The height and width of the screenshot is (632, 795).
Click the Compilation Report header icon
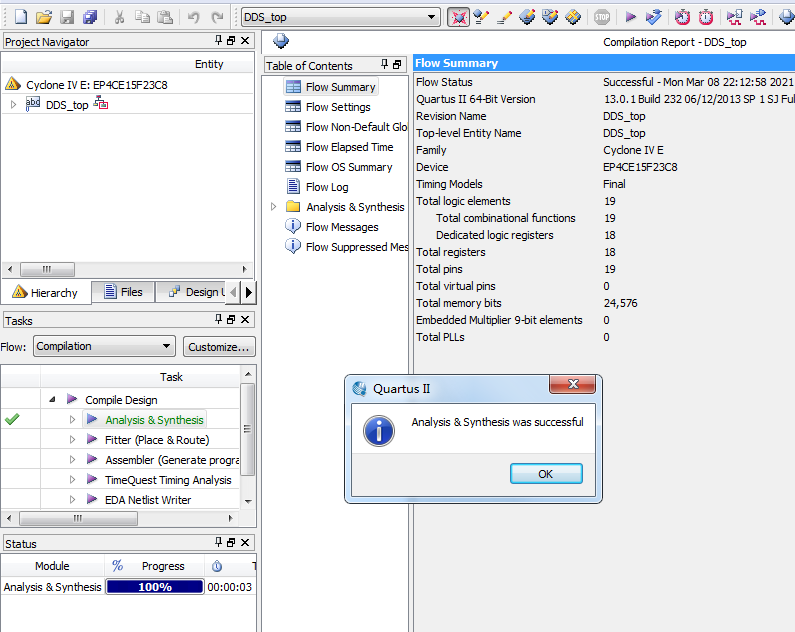[280, 41]
